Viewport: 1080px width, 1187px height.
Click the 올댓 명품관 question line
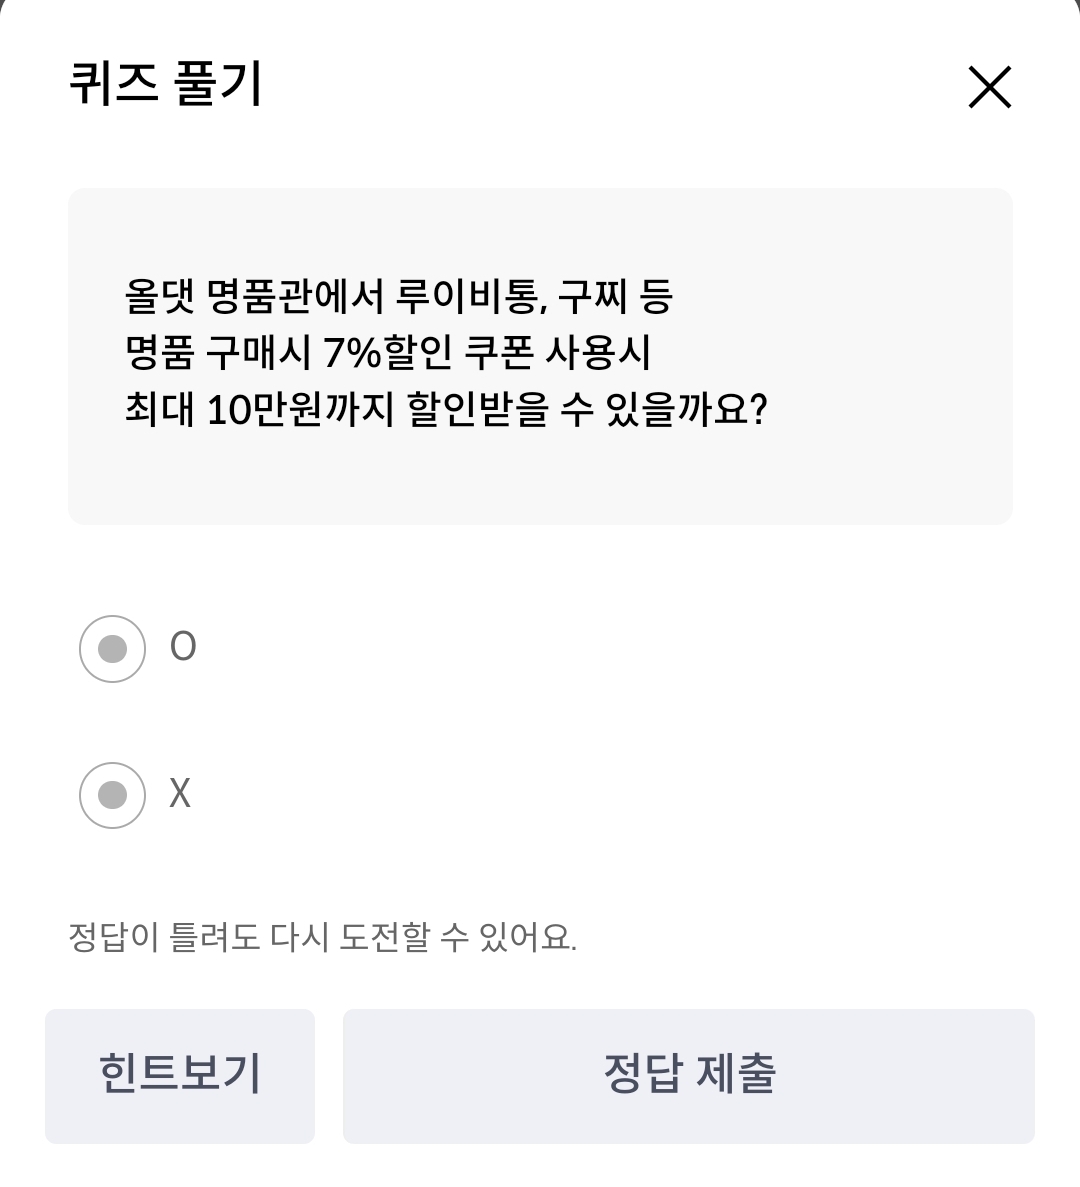coord(399,296)
